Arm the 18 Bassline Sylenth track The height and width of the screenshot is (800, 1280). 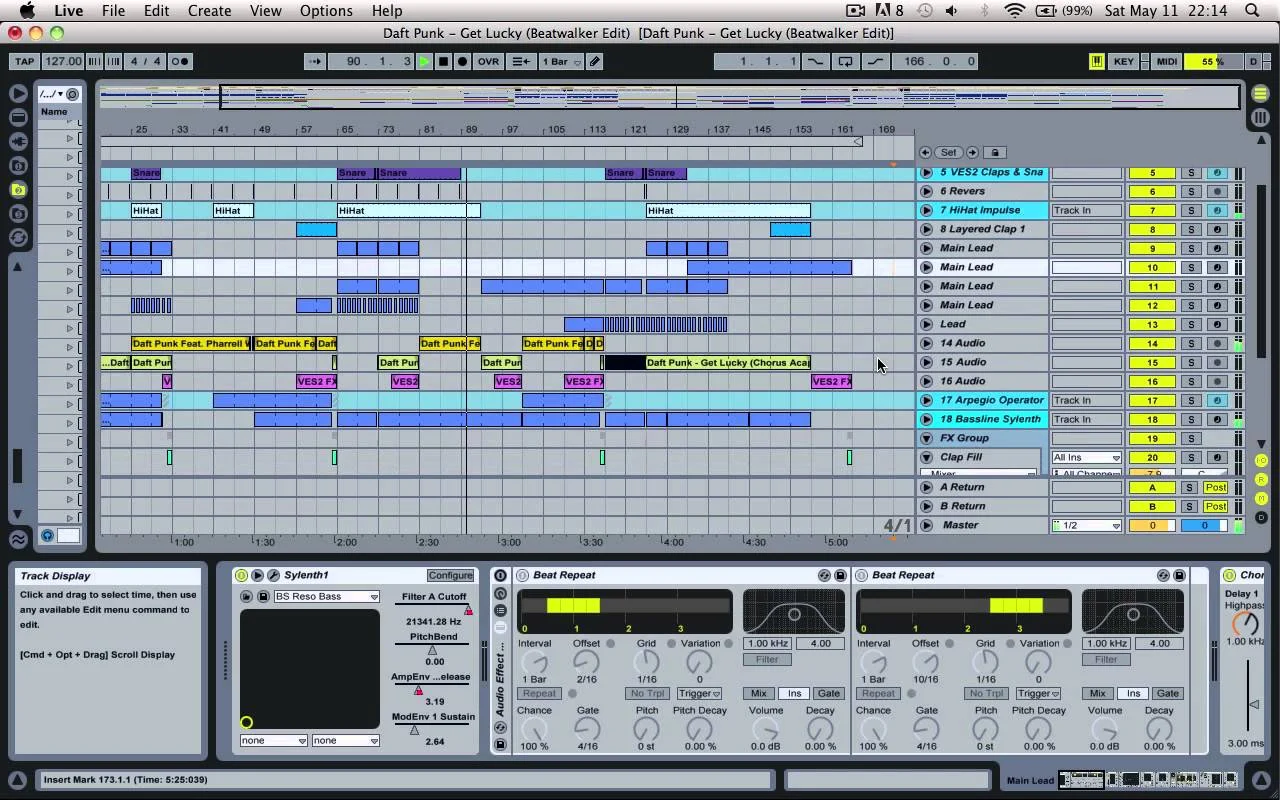coord(1217,419)
